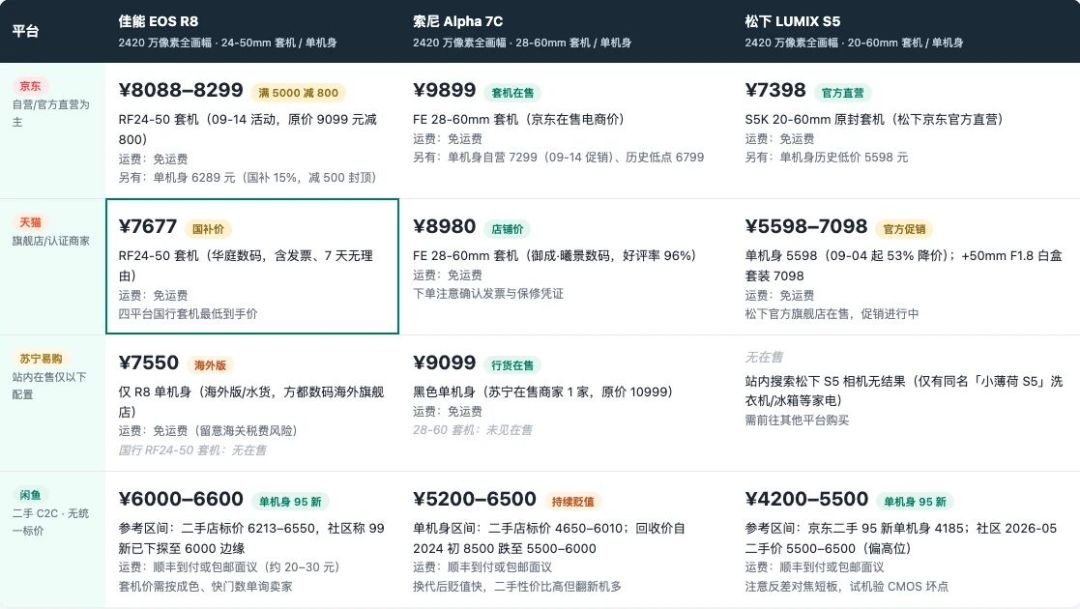Image resolution: width=1080 pixels, height=609 pixels.
Task: Click the 官方直营 badge
Action: coord(842,93)
